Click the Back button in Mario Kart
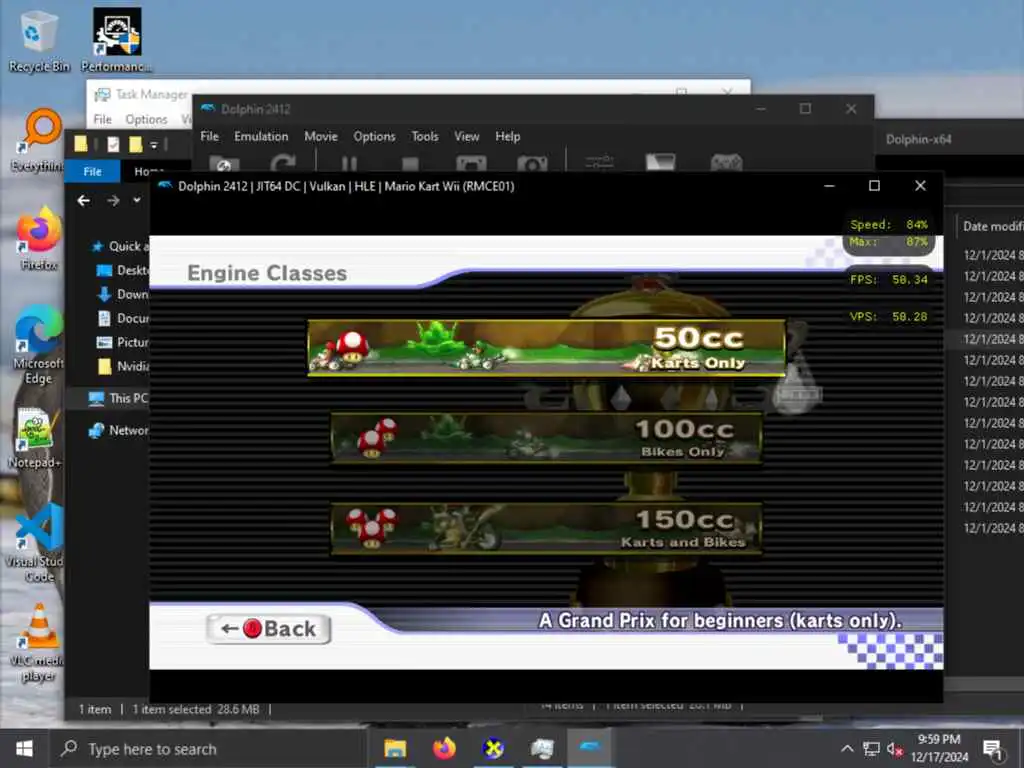The height and width of the screenshot is (768, 1024). click(268, 629)
